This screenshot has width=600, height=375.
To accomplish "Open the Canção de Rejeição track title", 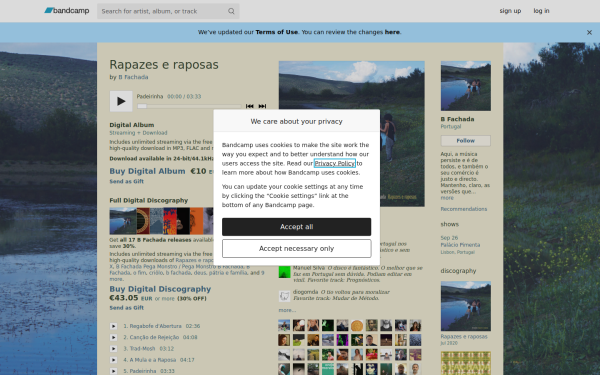I will (154, 337).
